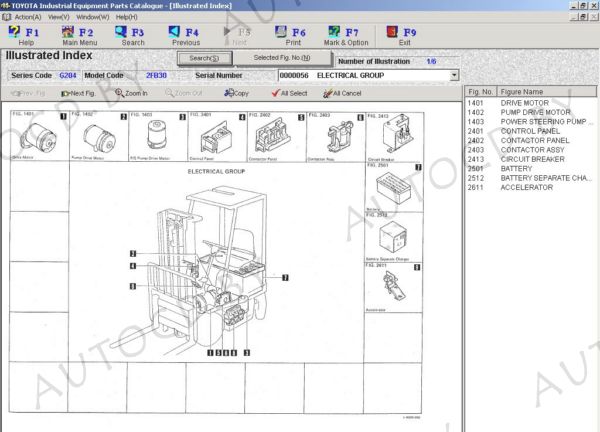Screen dimensions: 600x432
Task: Select FIG. 2403 Contactor Assy thumbnail
Action: [x=336, y=136]
